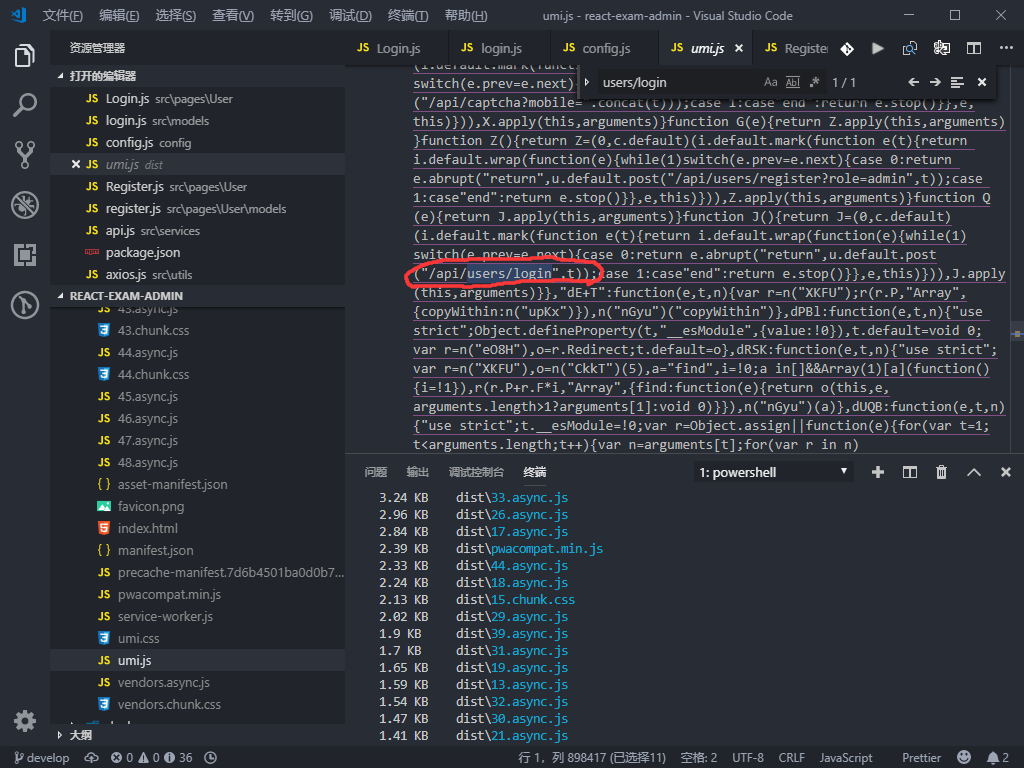
Task: Open the GitLens view in activity bar
Action: click(x=25, y=305)
